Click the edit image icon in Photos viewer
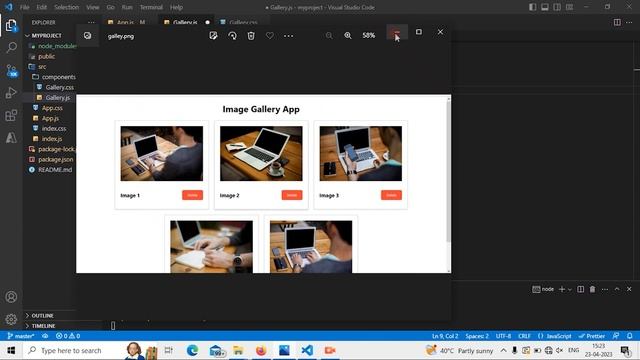Image resolution: width=640 pixels, height=360 pixels. pos(213,36)
